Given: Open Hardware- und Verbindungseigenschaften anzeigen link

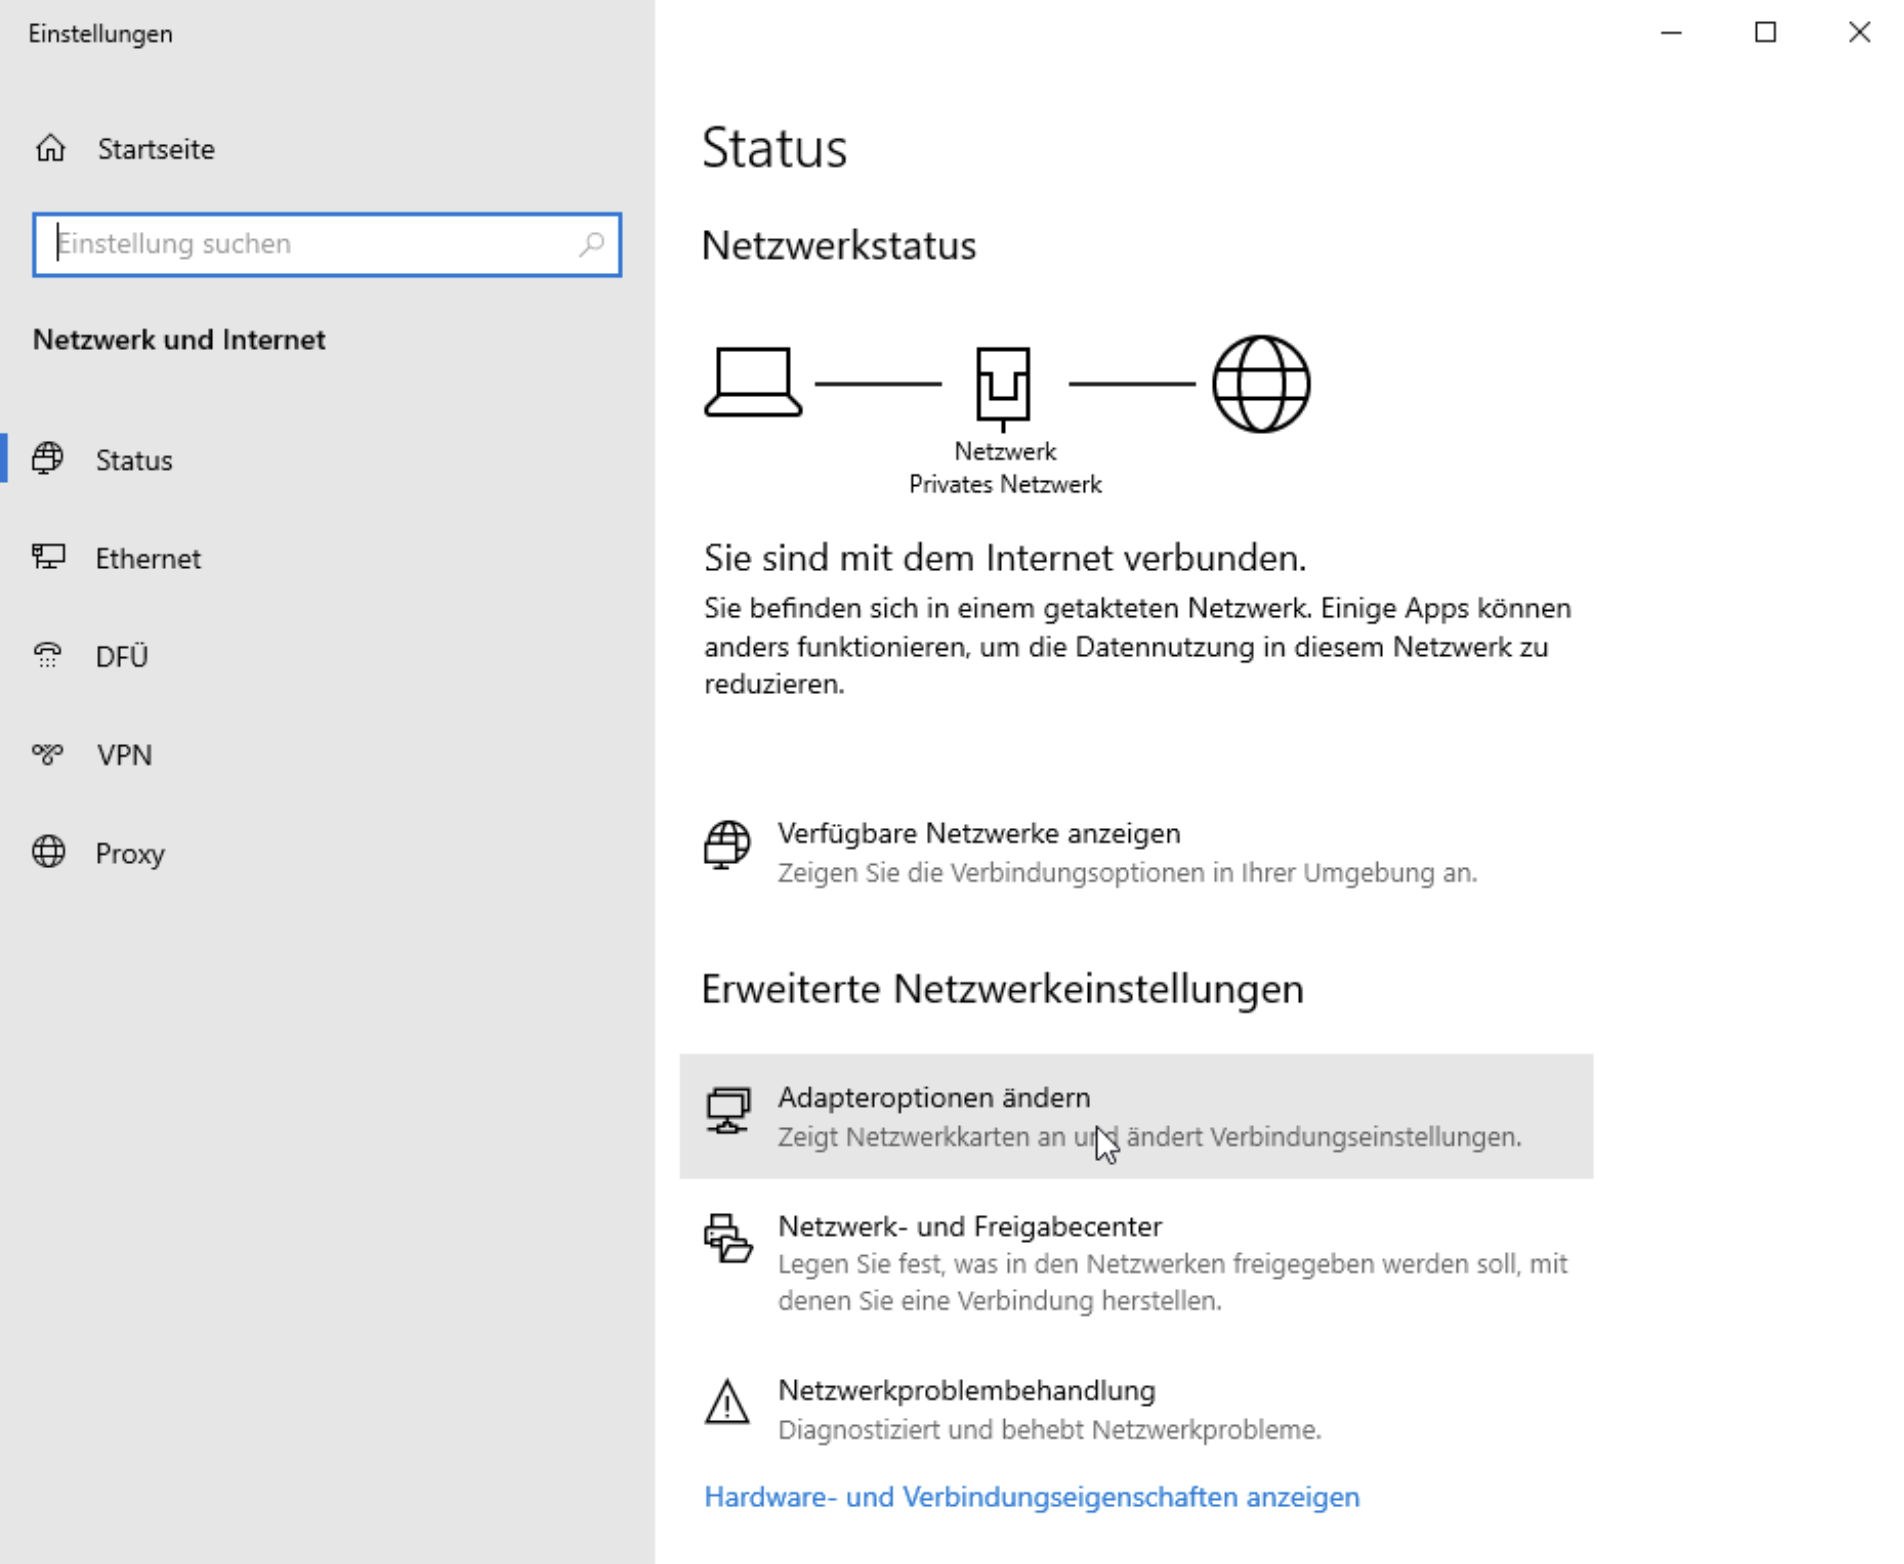Looking at the screenshot, I should point(1032,1497).
